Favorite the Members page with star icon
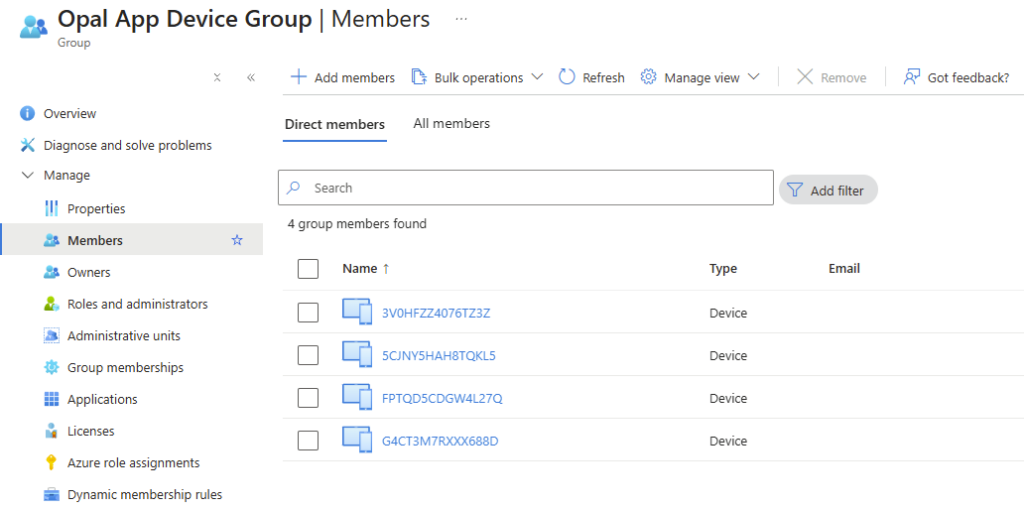Viewport: 1024px width, 510px height. (237, 241)
